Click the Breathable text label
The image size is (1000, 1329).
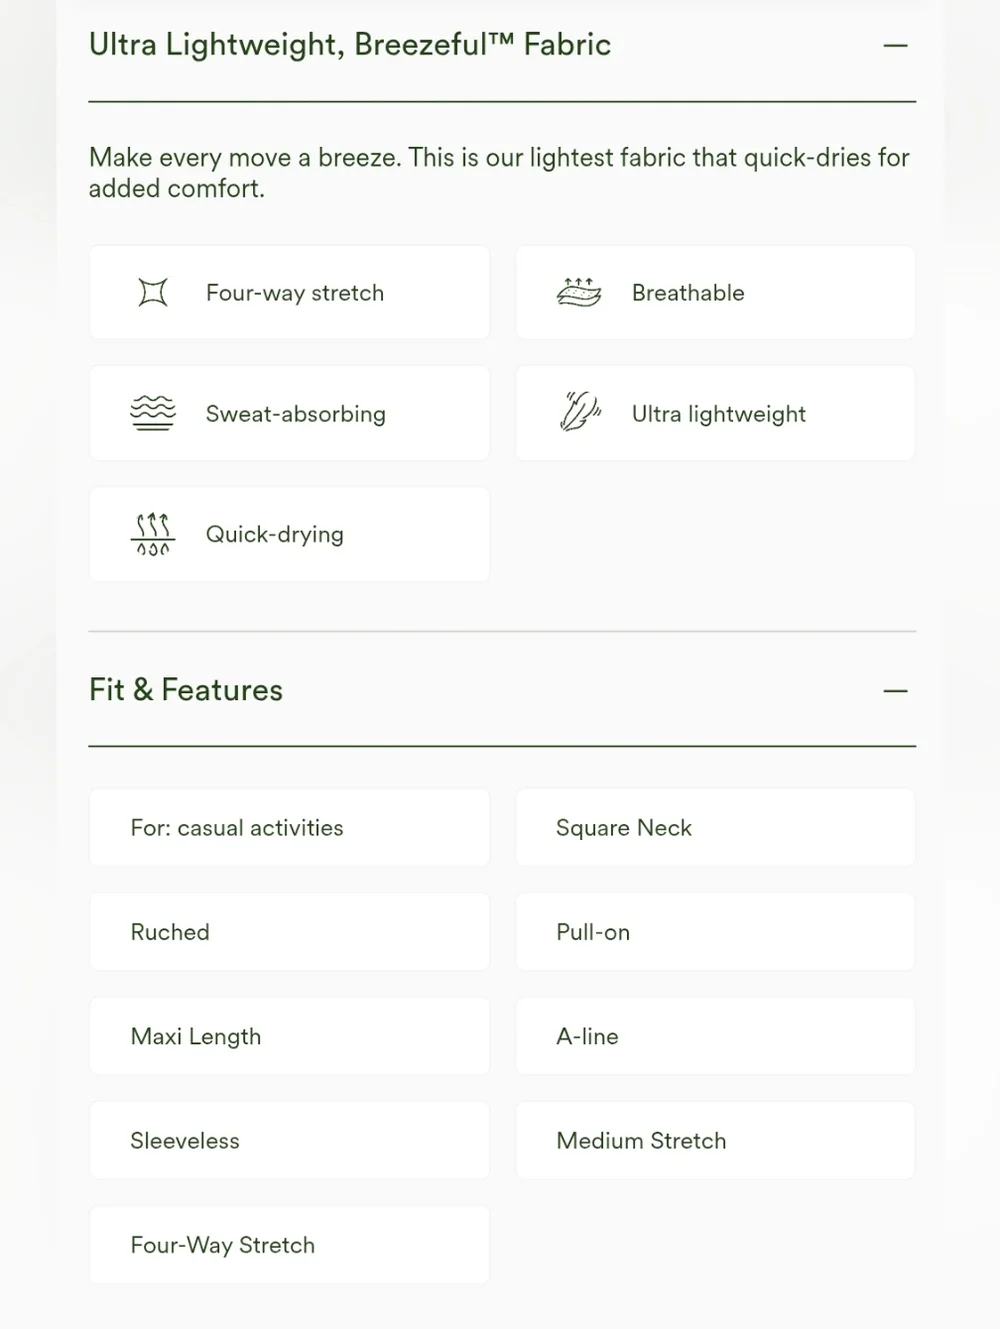pos(688,293)
